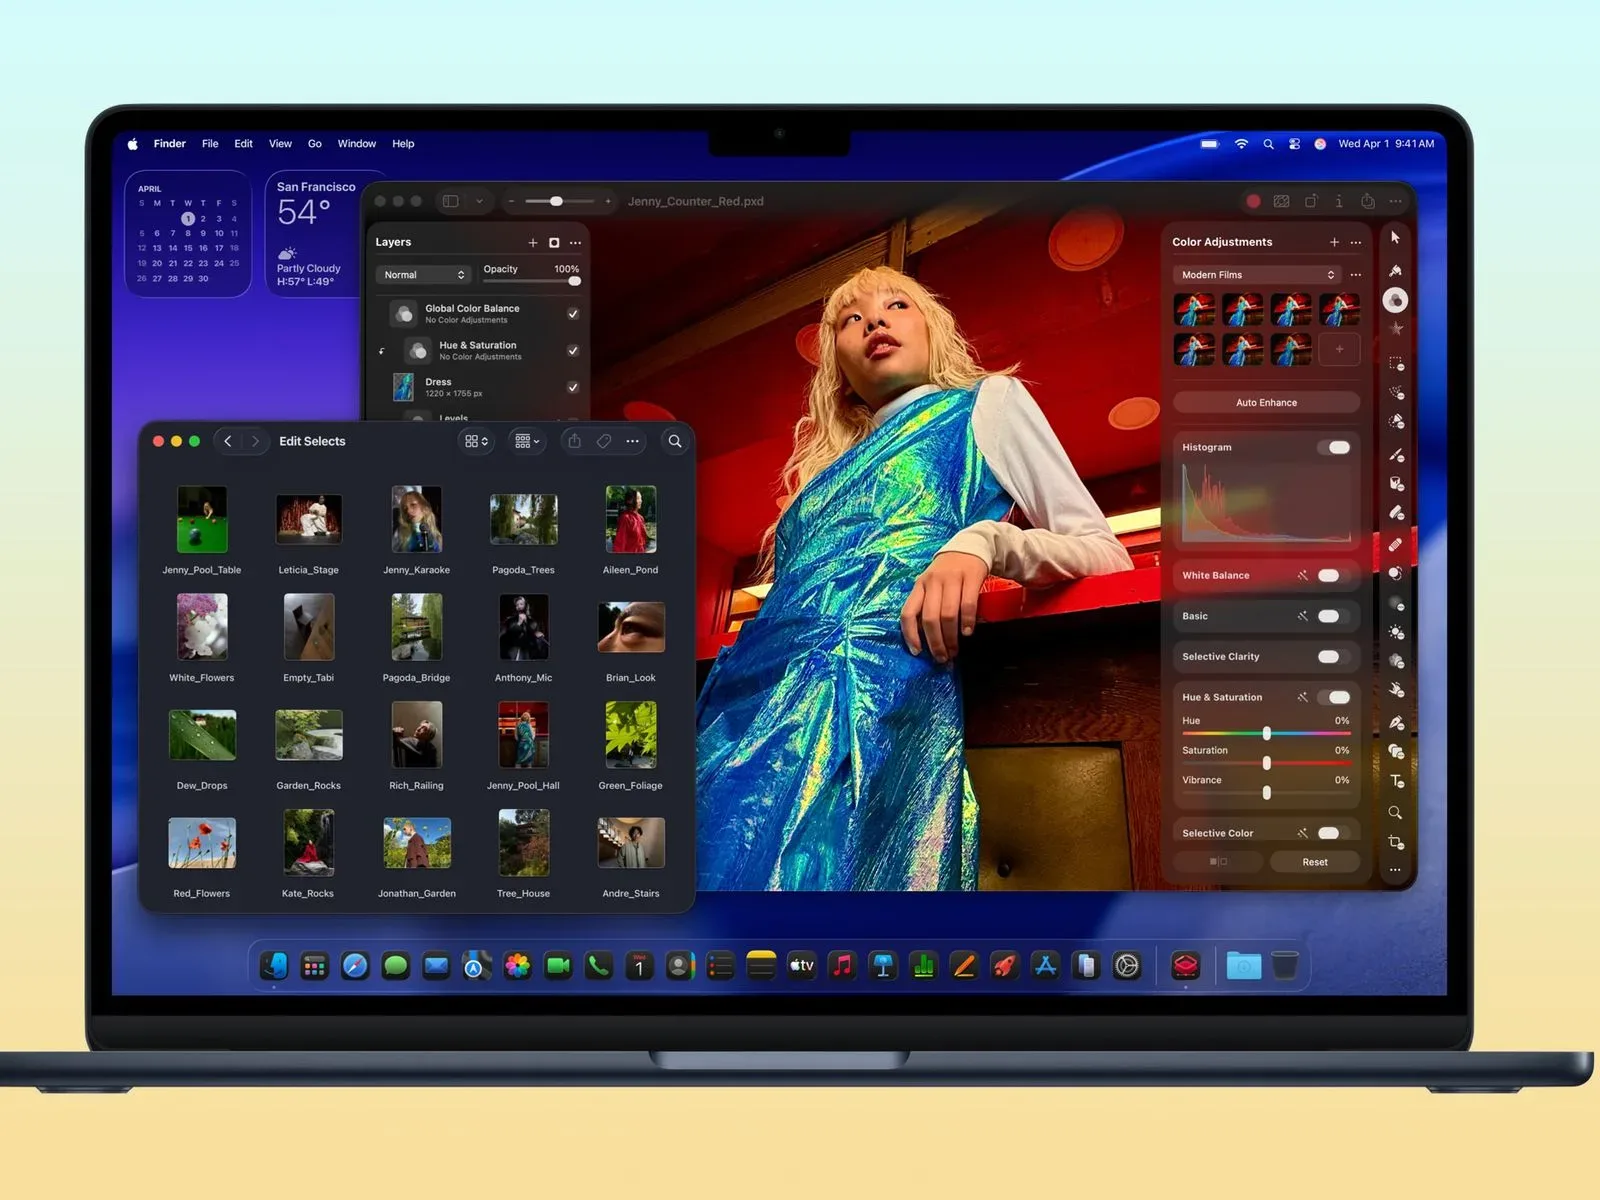Open the Layers panel more options

coord(575,242)
